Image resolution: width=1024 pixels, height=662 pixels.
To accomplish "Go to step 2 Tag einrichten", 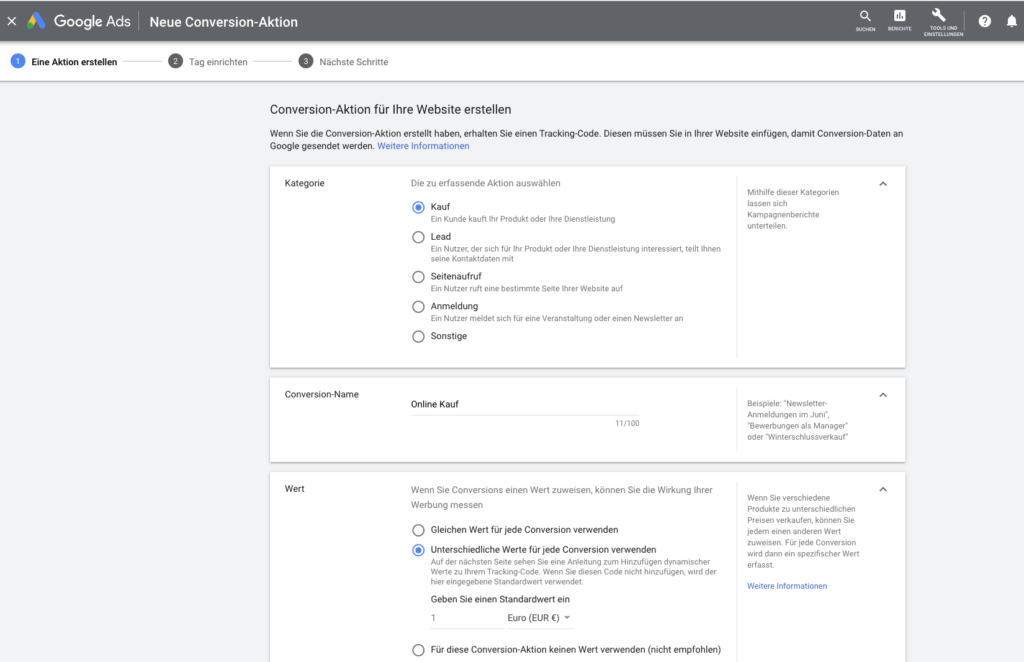I will (208, 61).
